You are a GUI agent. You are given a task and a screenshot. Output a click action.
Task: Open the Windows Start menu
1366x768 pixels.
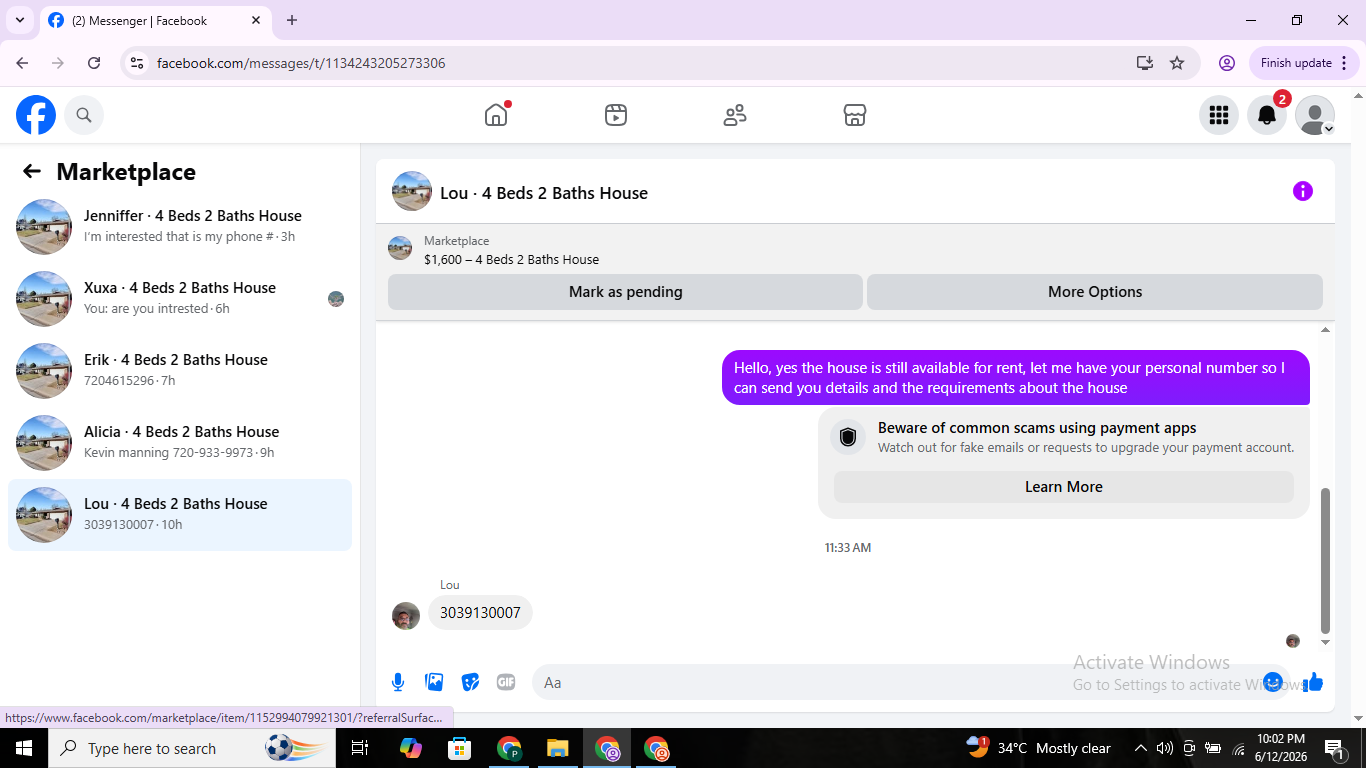(x=24, y=748)
